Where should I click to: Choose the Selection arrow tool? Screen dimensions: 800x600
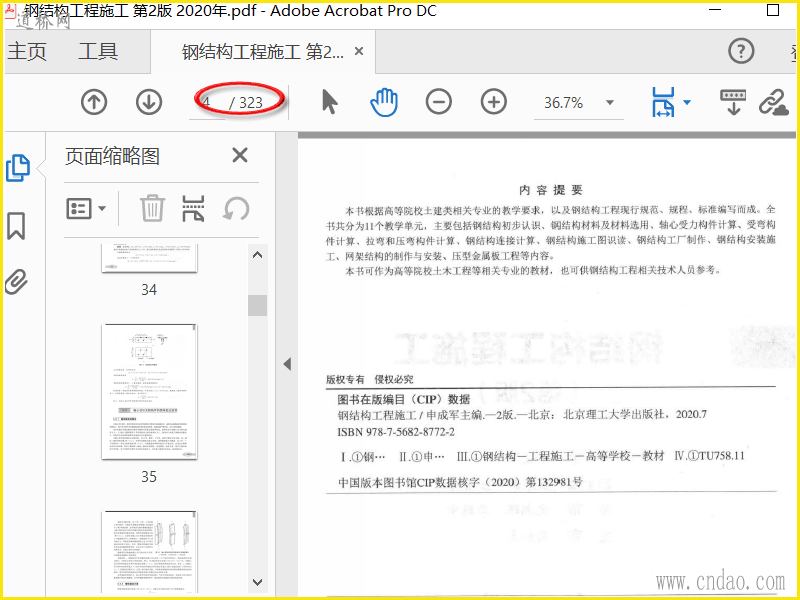pyautogui.click(x=330, y=101)
